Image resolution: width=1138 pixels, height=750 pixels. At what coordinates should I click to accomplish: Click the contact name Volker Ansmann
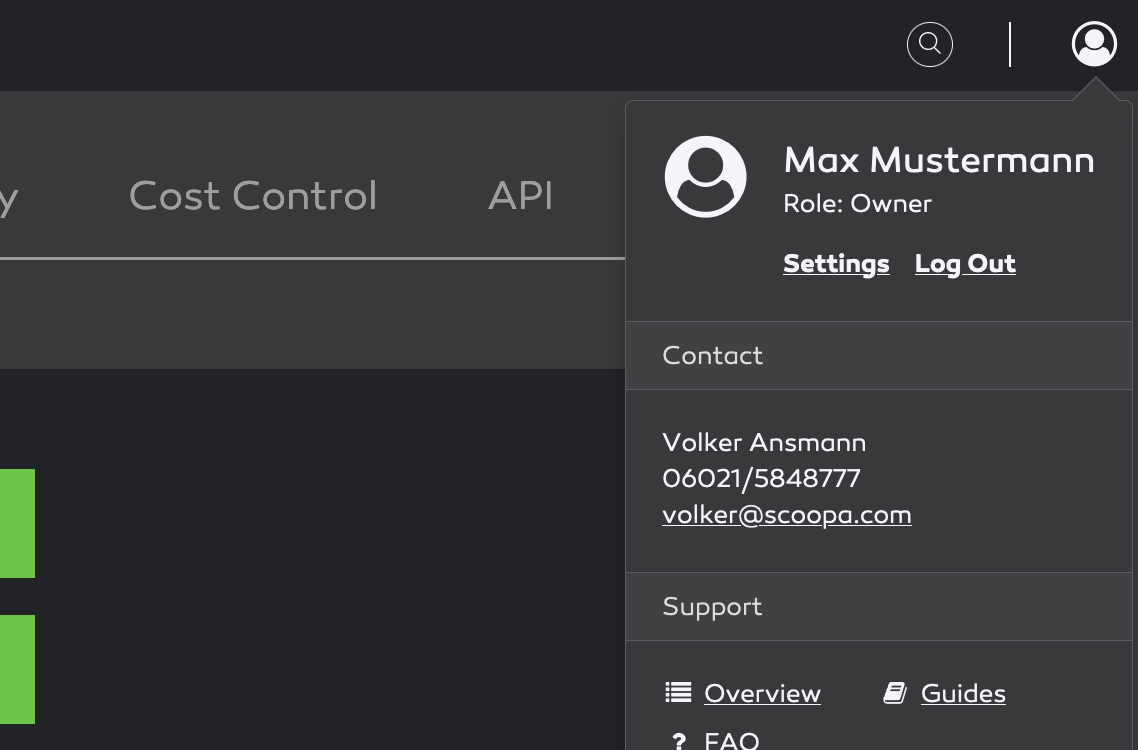click(764, 442)
